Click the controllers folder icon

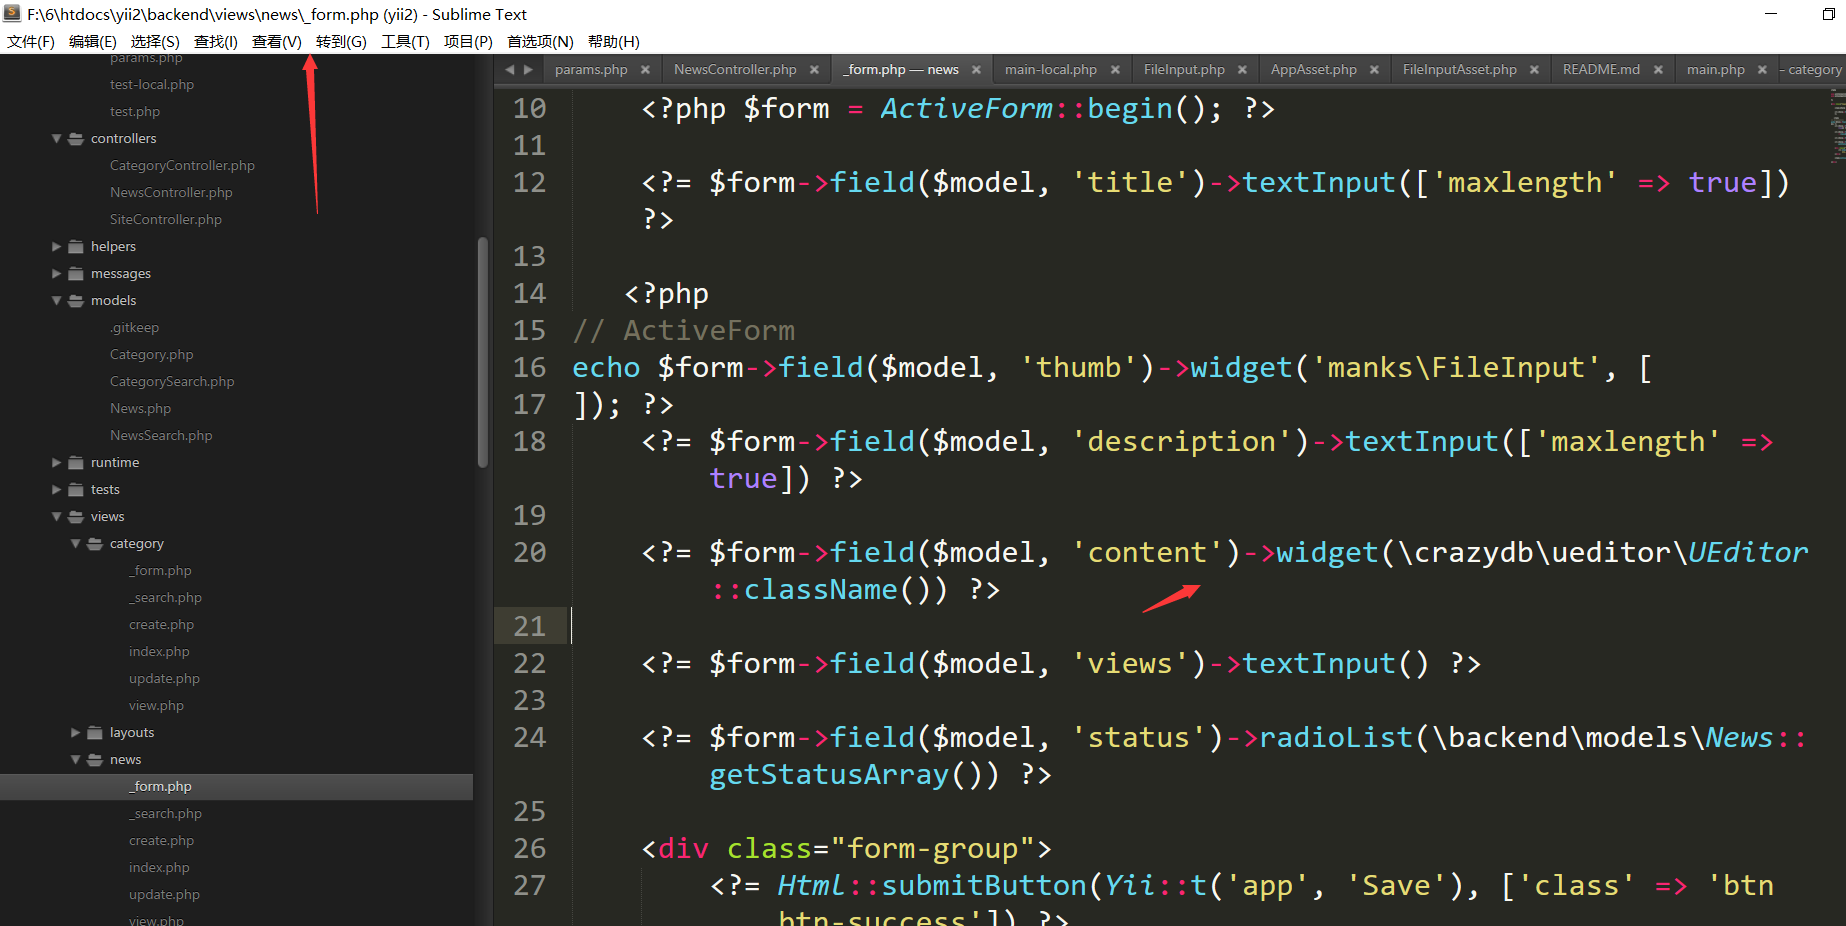(76, 139)
